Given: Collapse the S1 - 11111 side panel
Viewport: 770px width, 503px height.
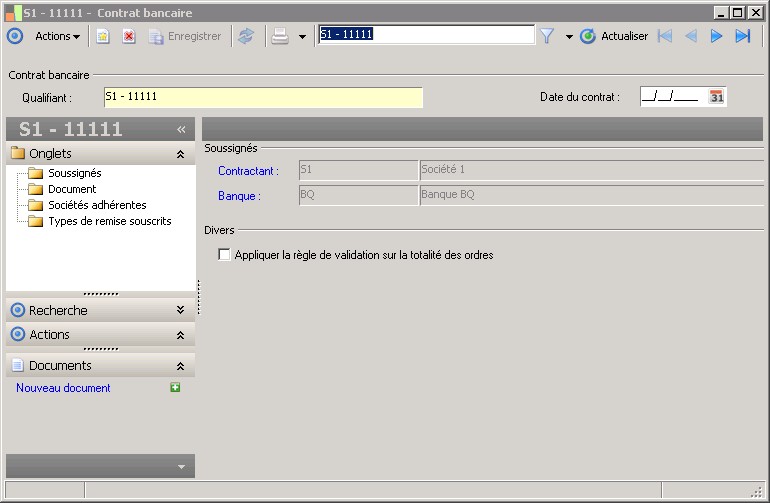Looking at the screenshot, I should tap(181, 129).
